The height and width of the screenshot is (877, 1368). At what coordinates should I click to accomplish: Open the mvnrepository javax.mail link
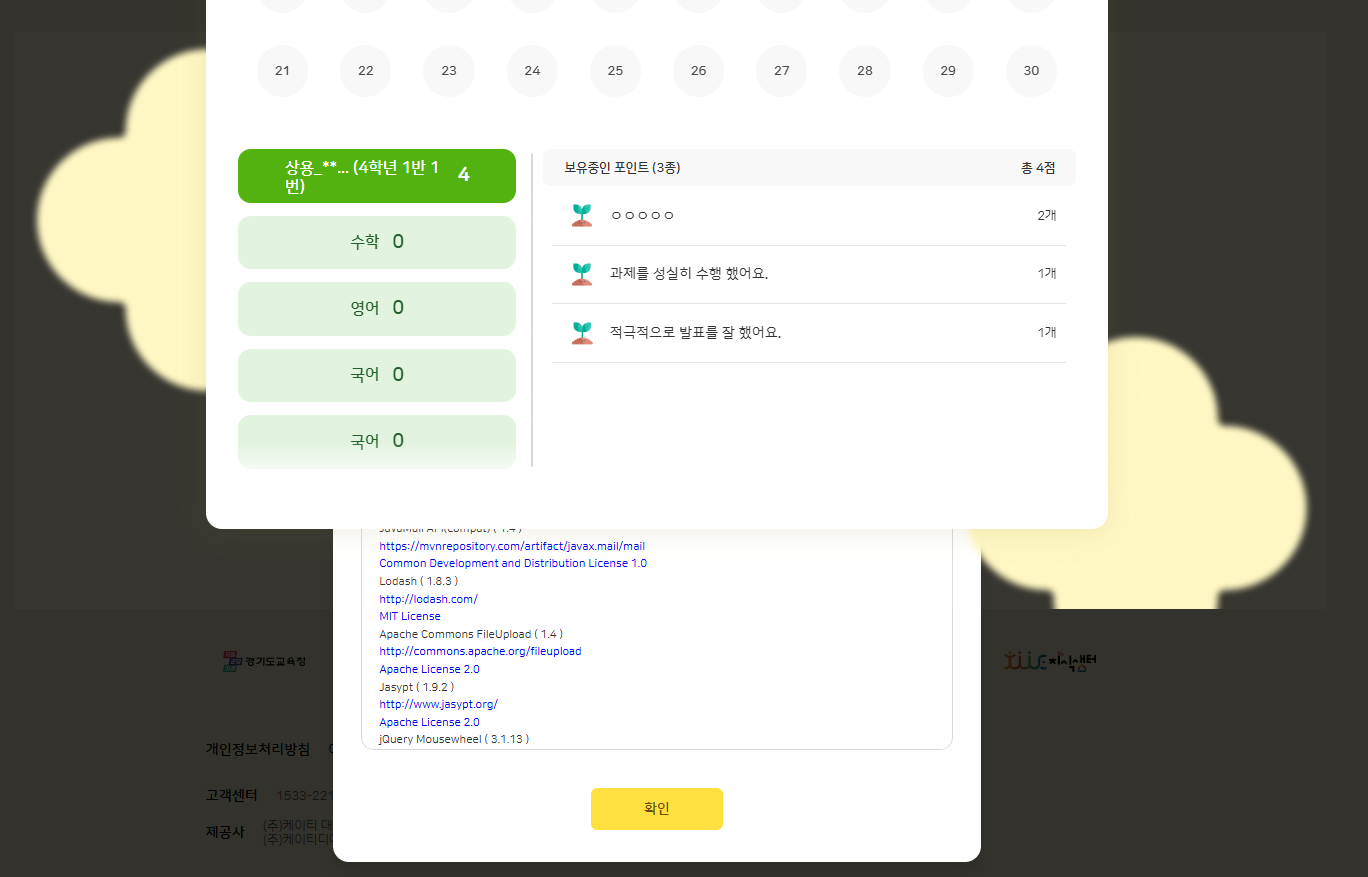click(x=511, y=546)
